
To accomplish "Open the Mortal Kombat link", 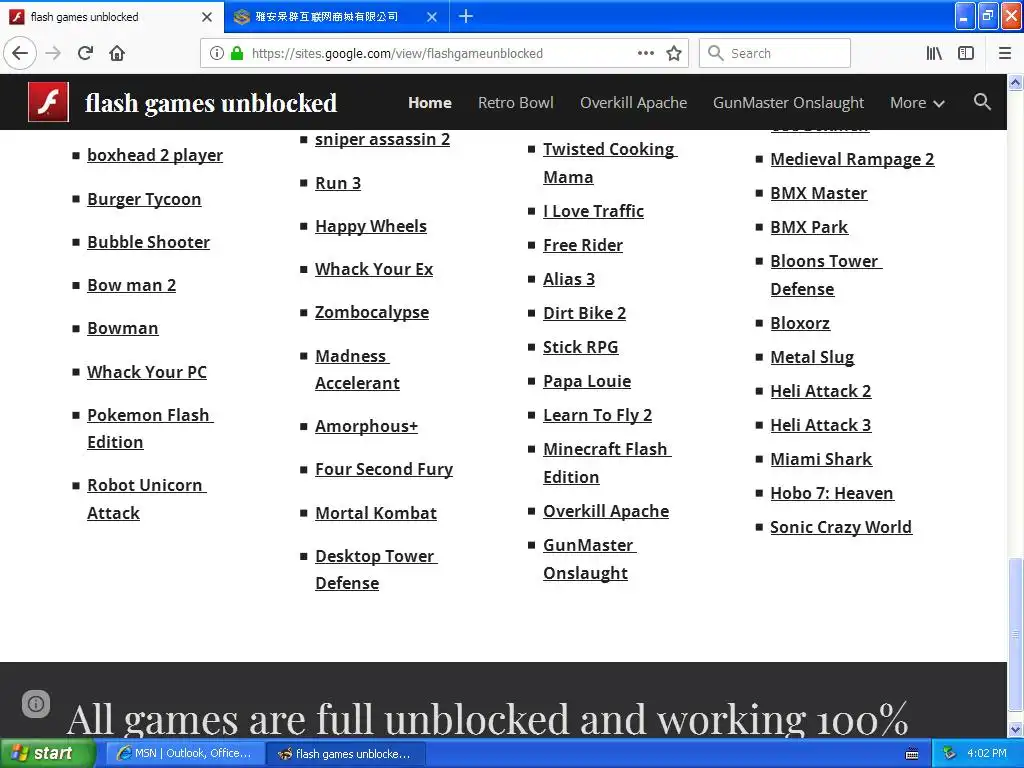I will [376, 513].
